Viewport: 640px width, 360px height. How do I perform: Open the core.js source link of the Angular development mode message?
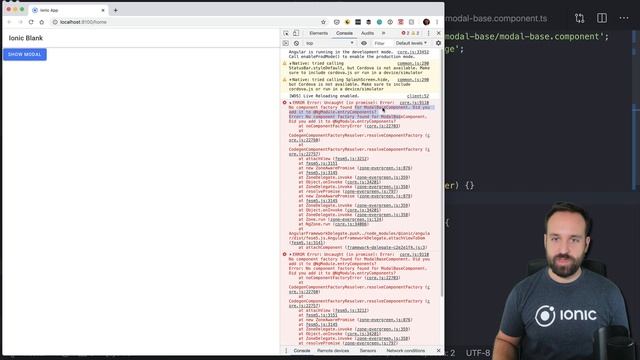(413, 52)
